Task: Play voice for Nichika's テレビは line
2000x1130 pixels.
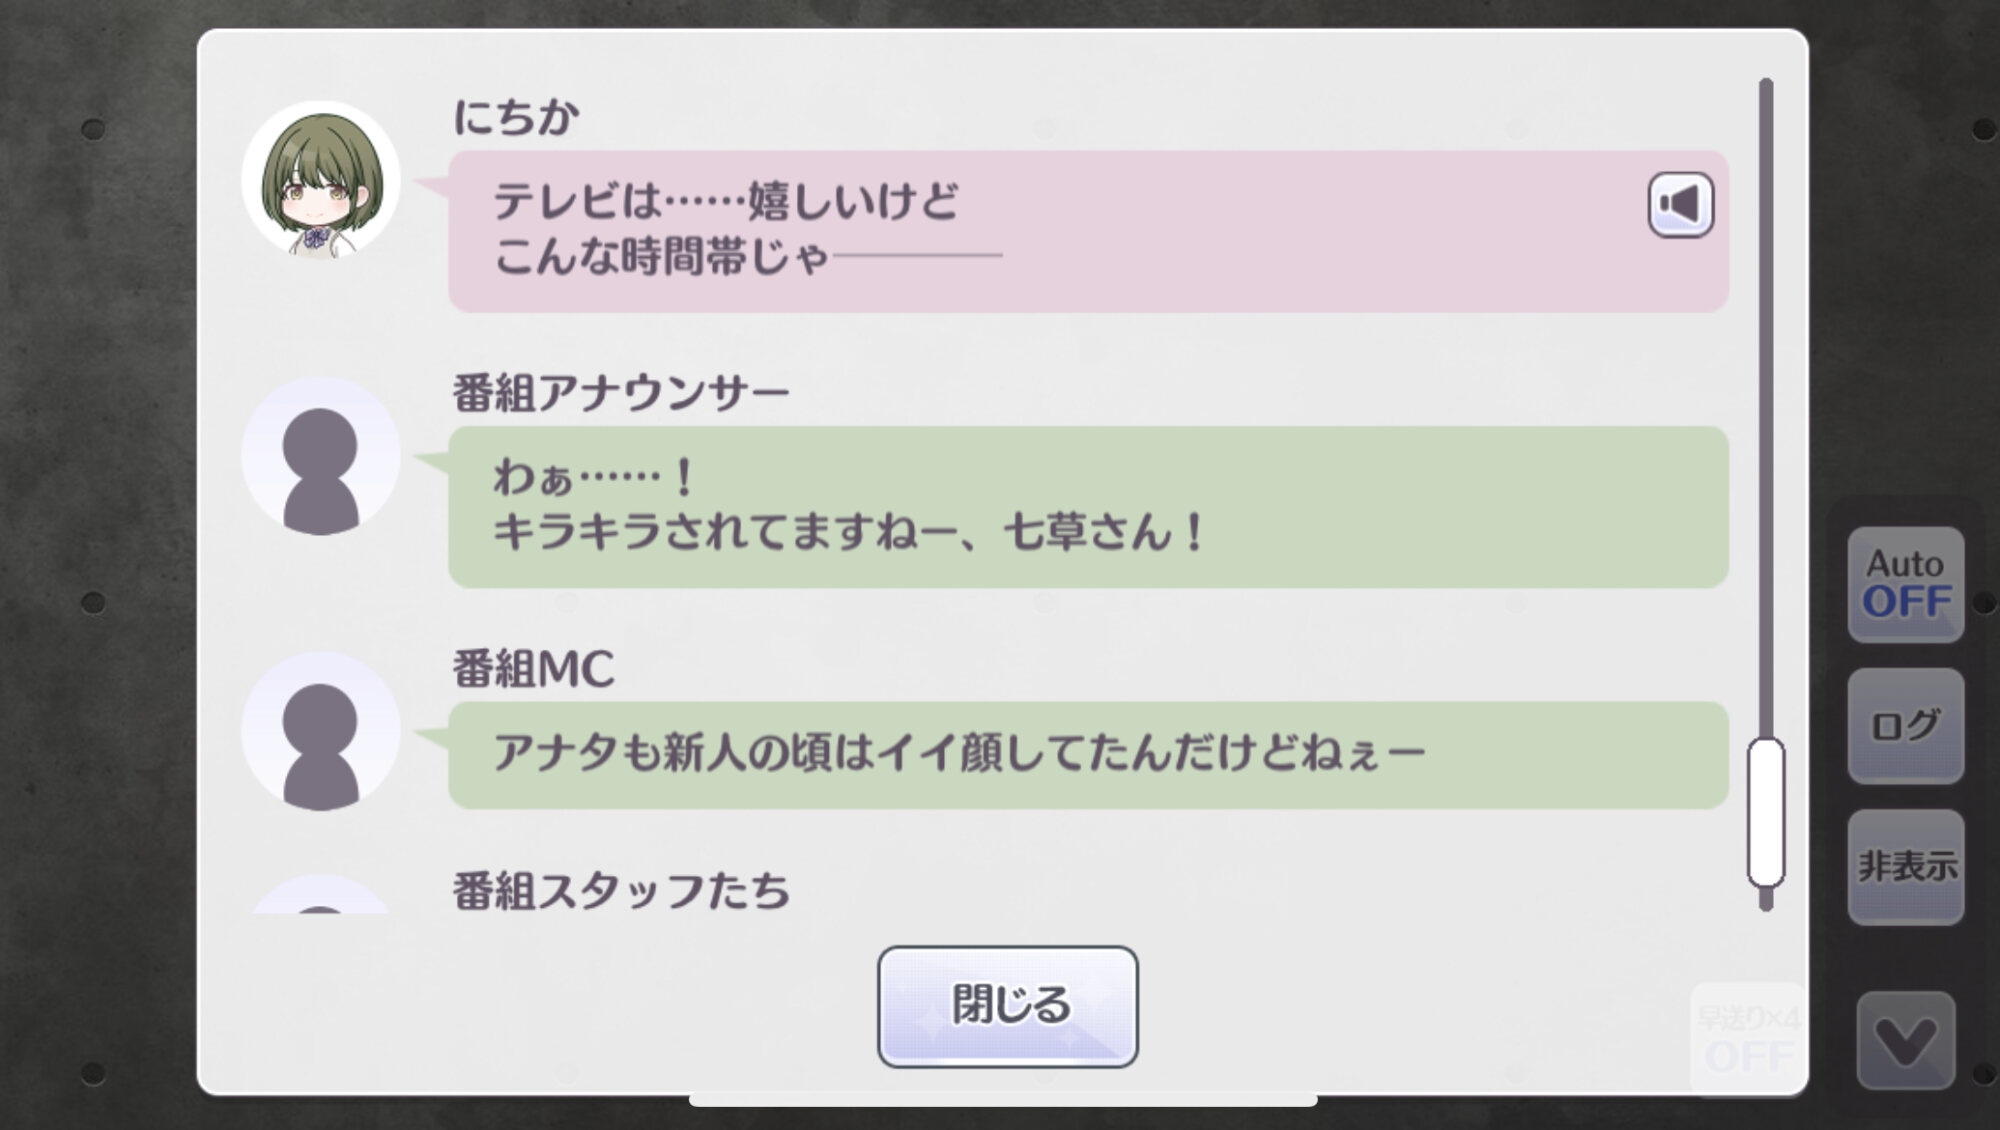Action: click(1680, 205)
